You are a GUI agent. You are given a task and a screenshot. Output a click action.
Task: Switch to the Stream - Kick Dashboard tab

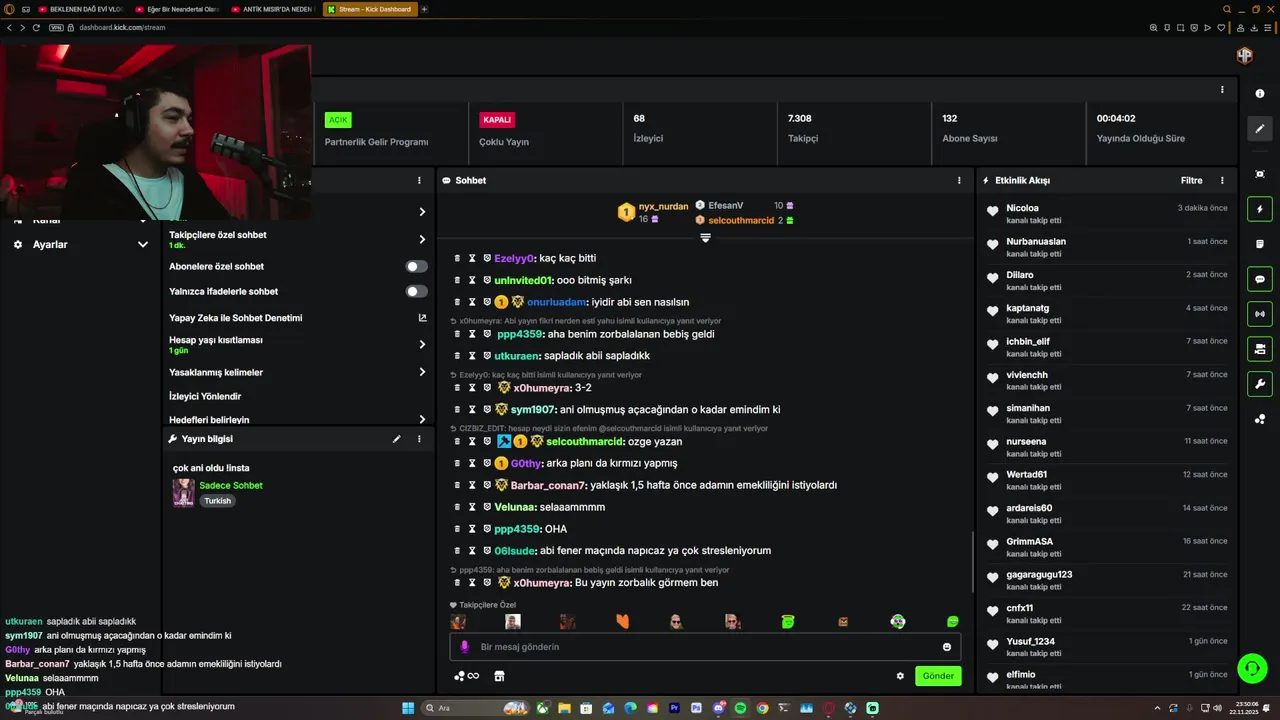pyautogui.click(x=369, y=9)
